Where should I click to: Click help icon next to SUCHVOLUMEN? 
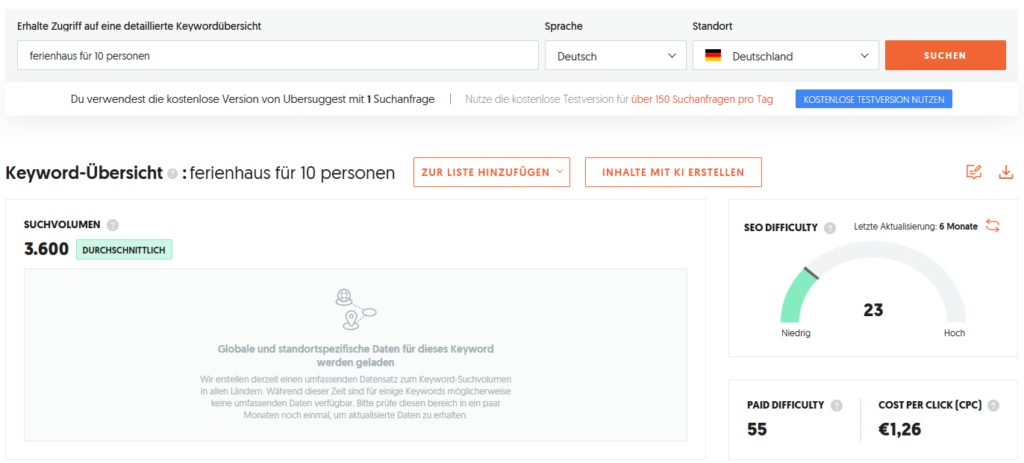pyautogui.click(x=112, y=225)
